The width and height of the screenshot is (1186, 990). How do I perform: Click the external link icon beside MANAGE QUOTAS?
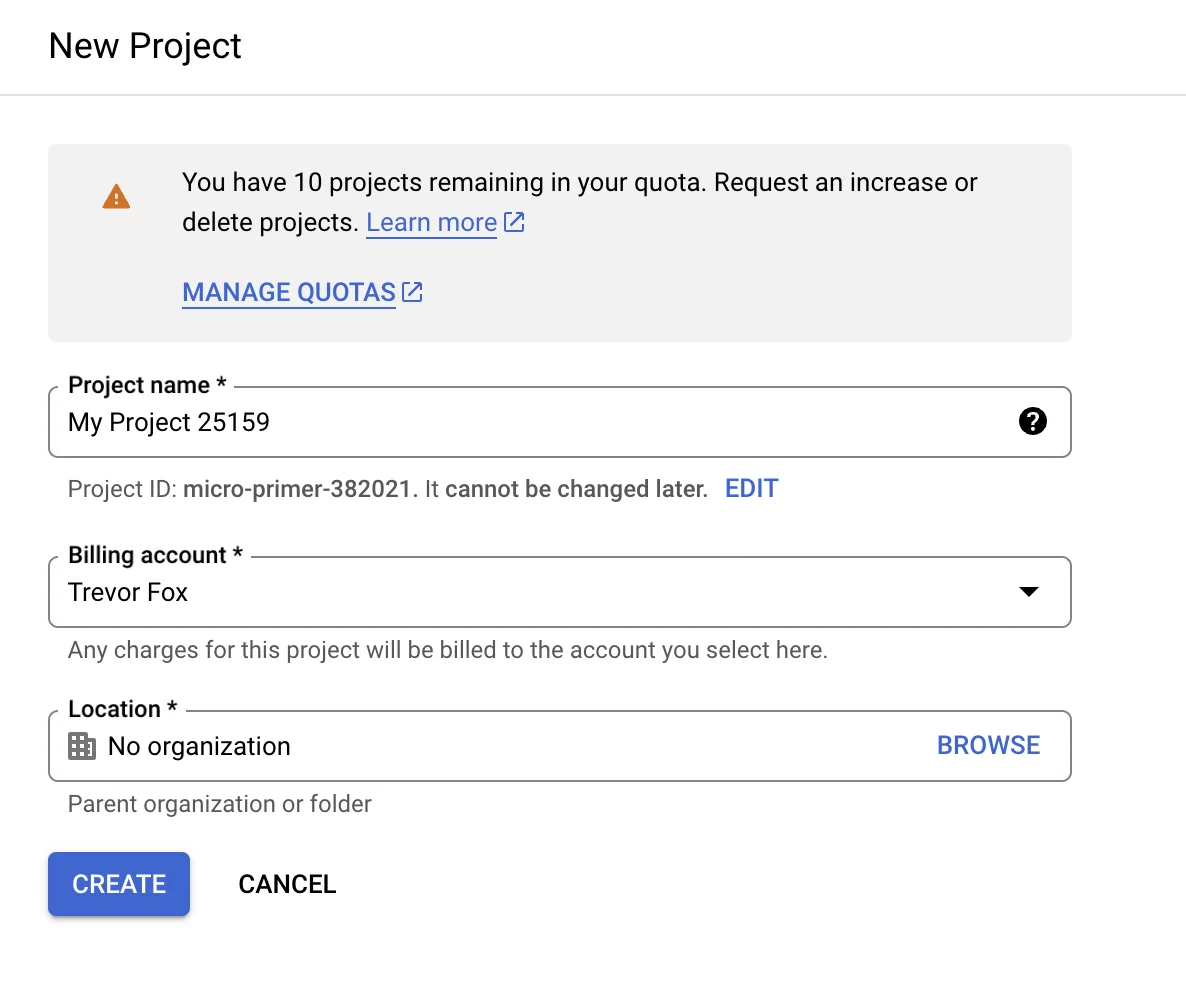(x=411, y=291)
